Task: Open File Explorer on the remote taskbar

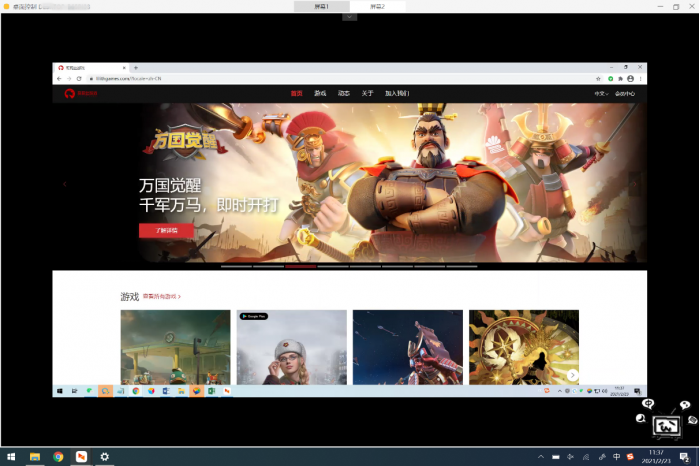Action: point(181,391)
